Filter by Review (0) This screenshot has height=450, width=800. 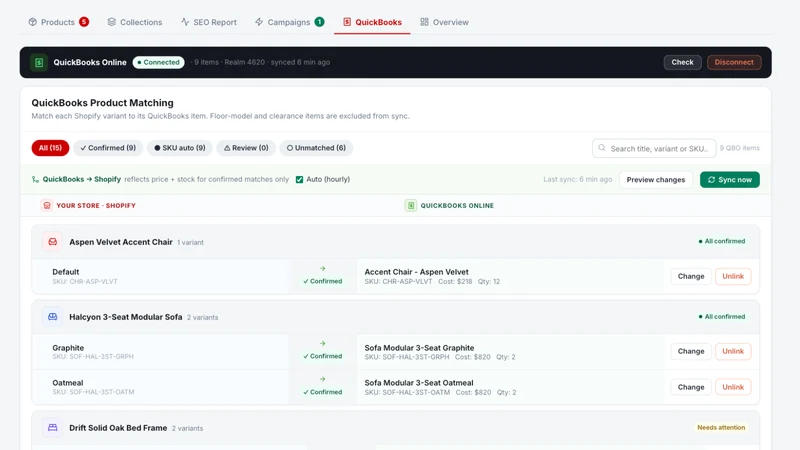click(x=246, y=148)
